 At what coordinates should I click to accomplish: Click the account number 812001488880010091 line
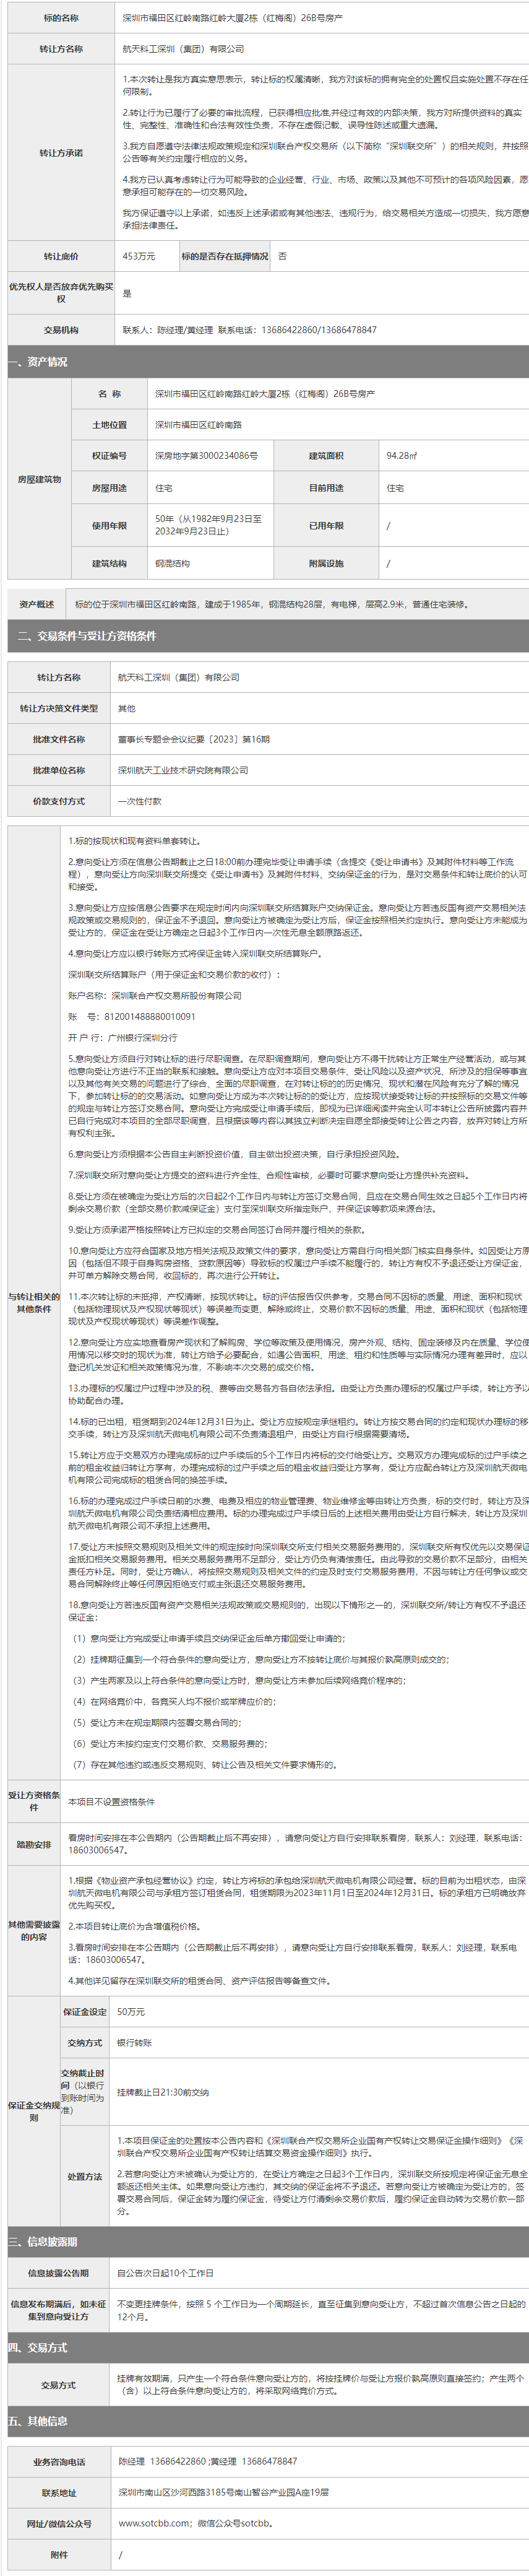(x=132, y=1016)
